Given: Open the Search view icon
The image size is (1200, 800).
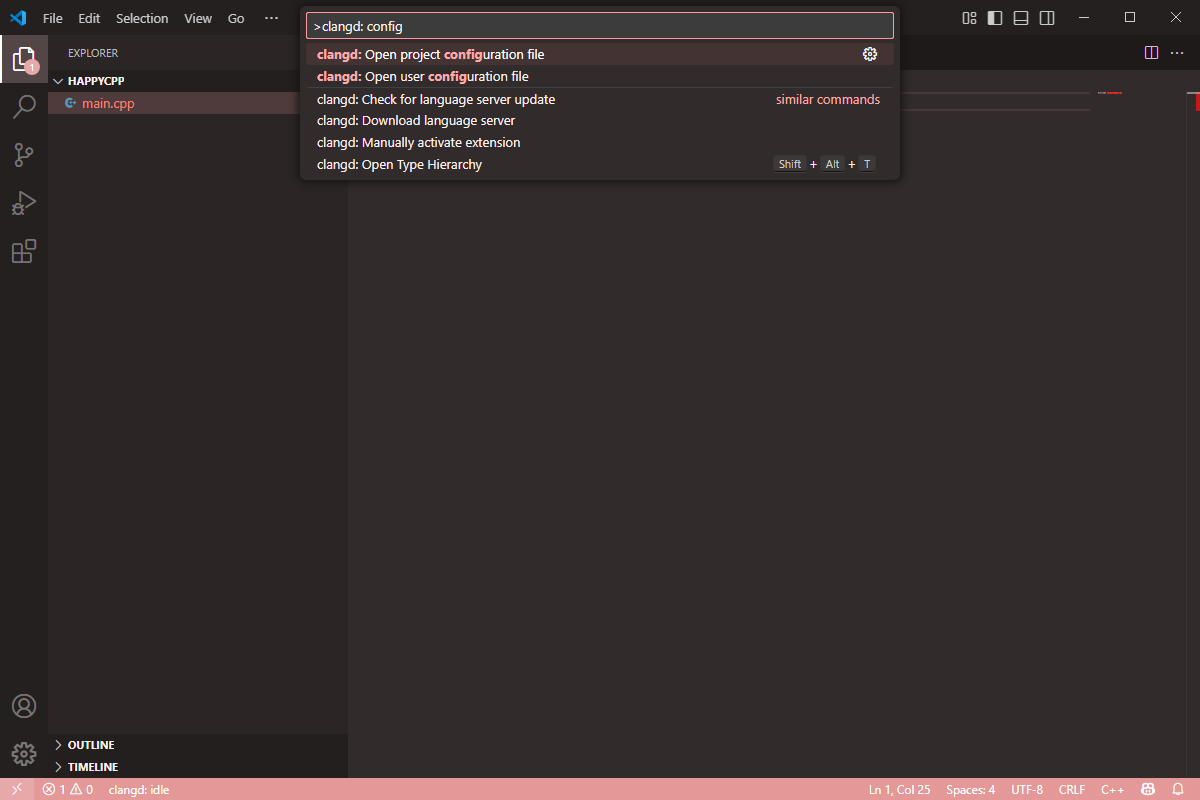Looking at the screenshot, I should click(24, 107).
